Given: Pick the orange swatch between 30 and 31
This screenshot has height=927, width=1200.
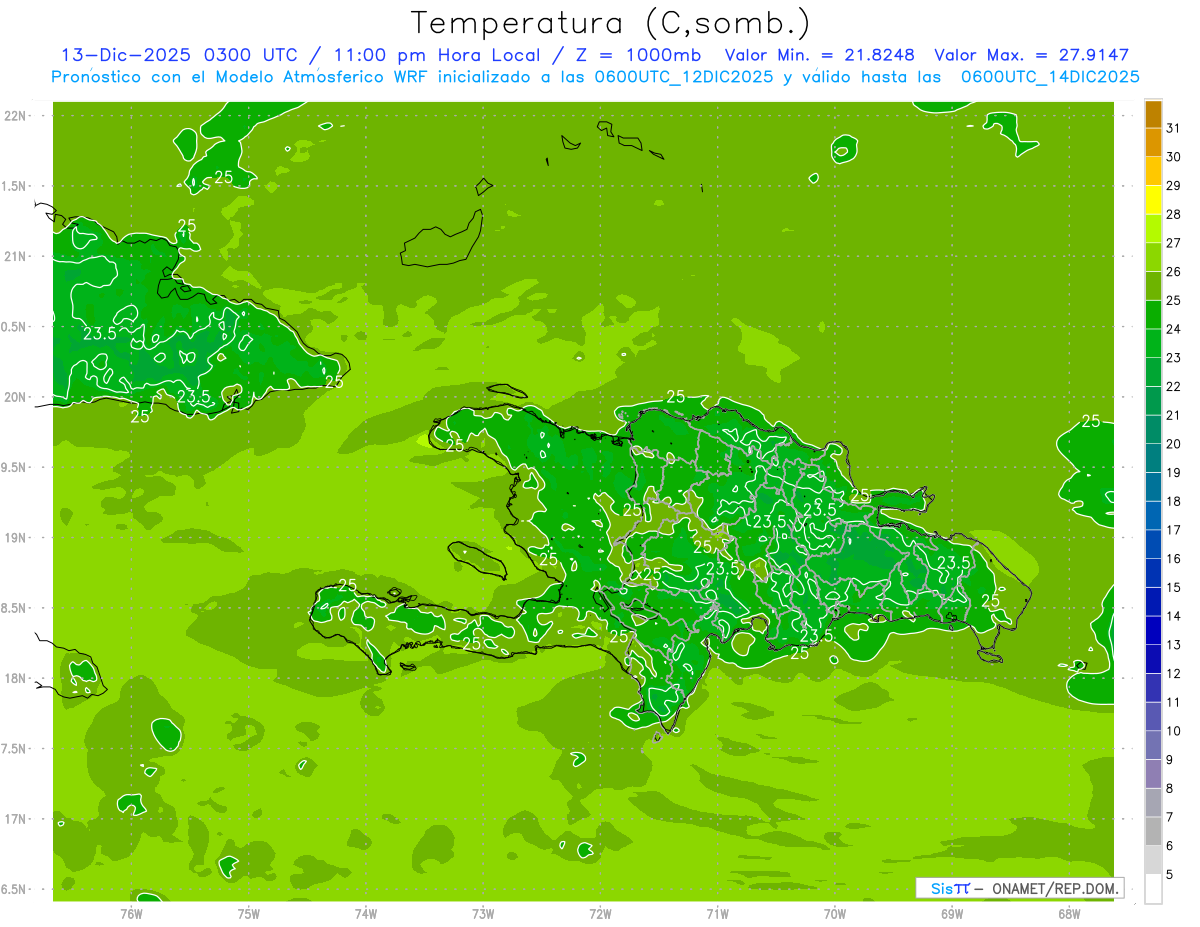Looking at the screenshot, I should click(x=1153, y=142).
